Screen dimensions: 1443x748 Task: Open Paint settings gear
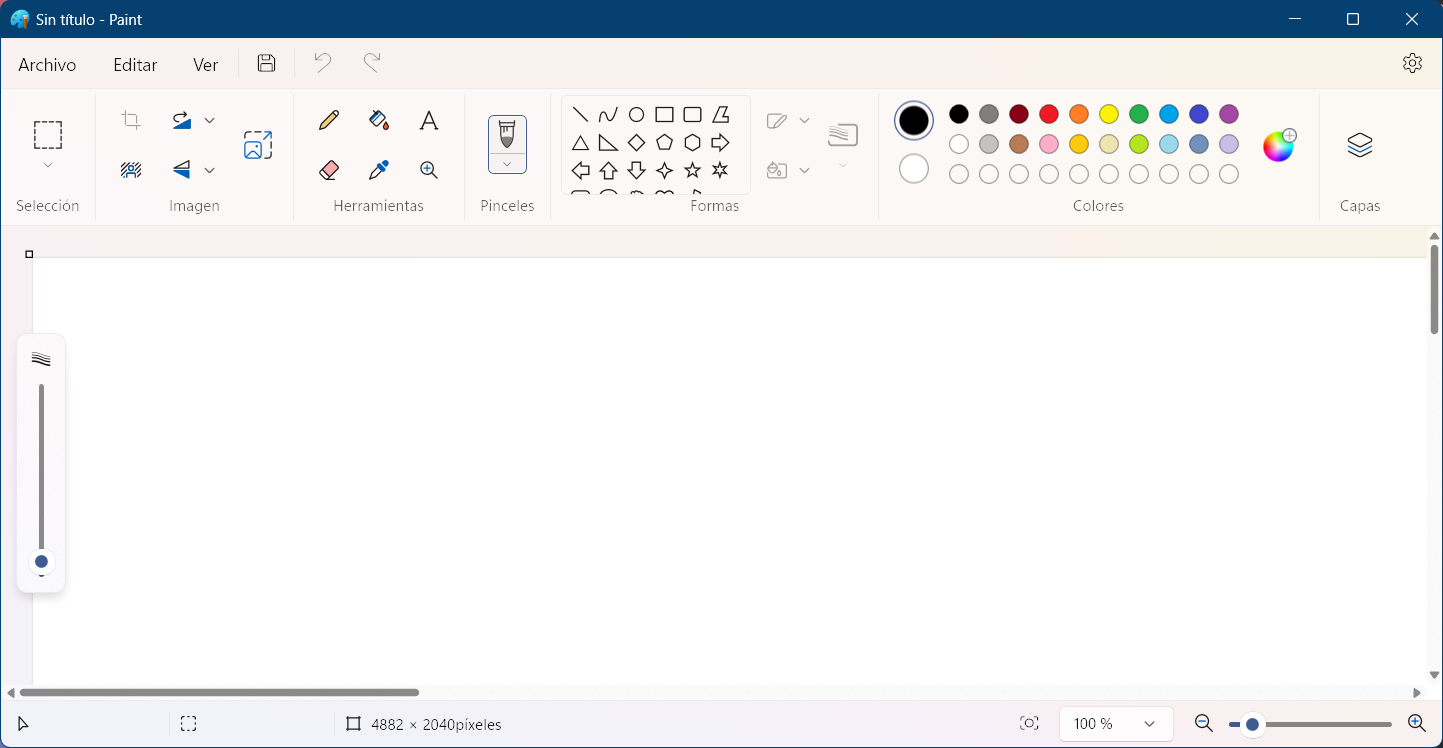click(x=1412, y=63)
